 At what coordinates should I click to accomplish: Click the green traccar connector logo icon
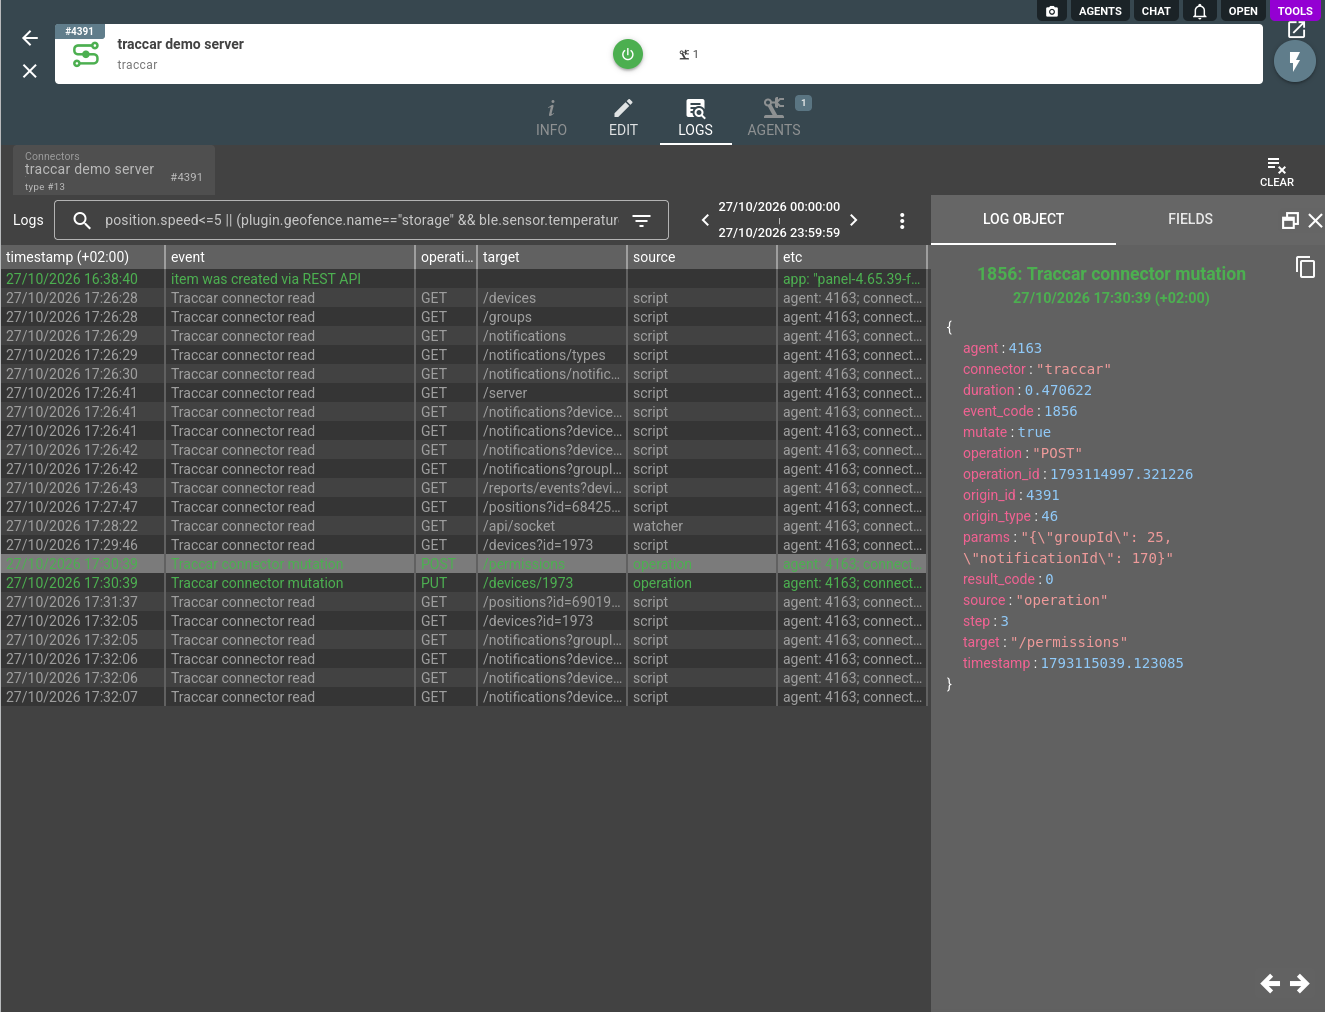[x=86, y=54]
